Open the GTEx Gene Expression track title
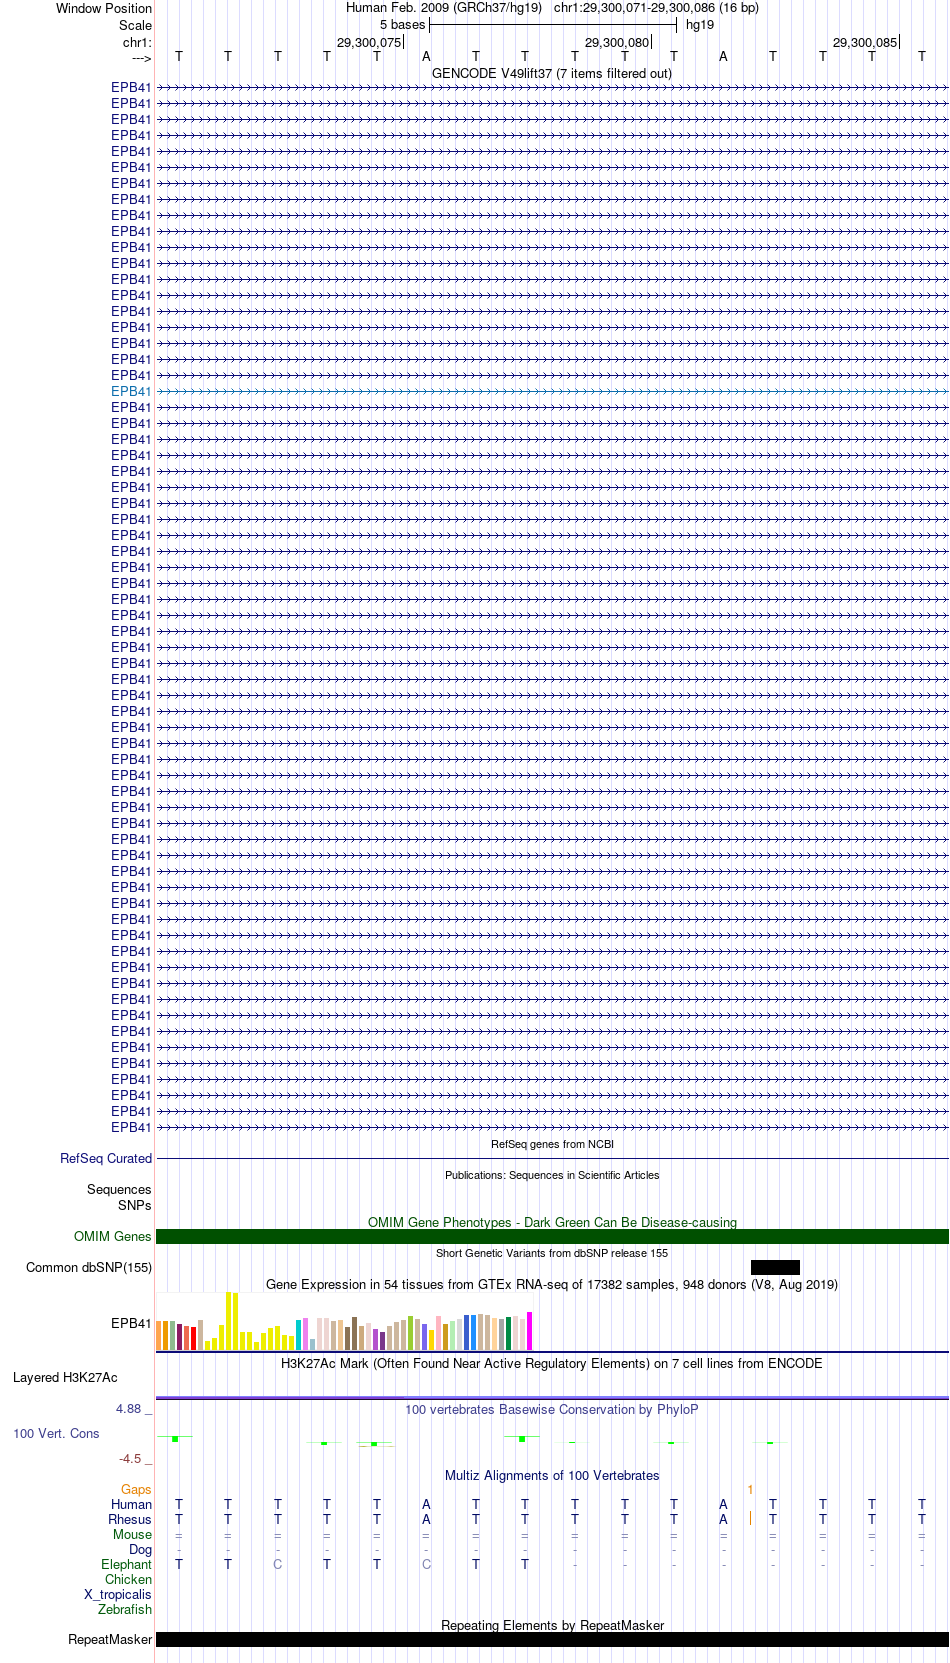950x1663 pixels. 552,1284
